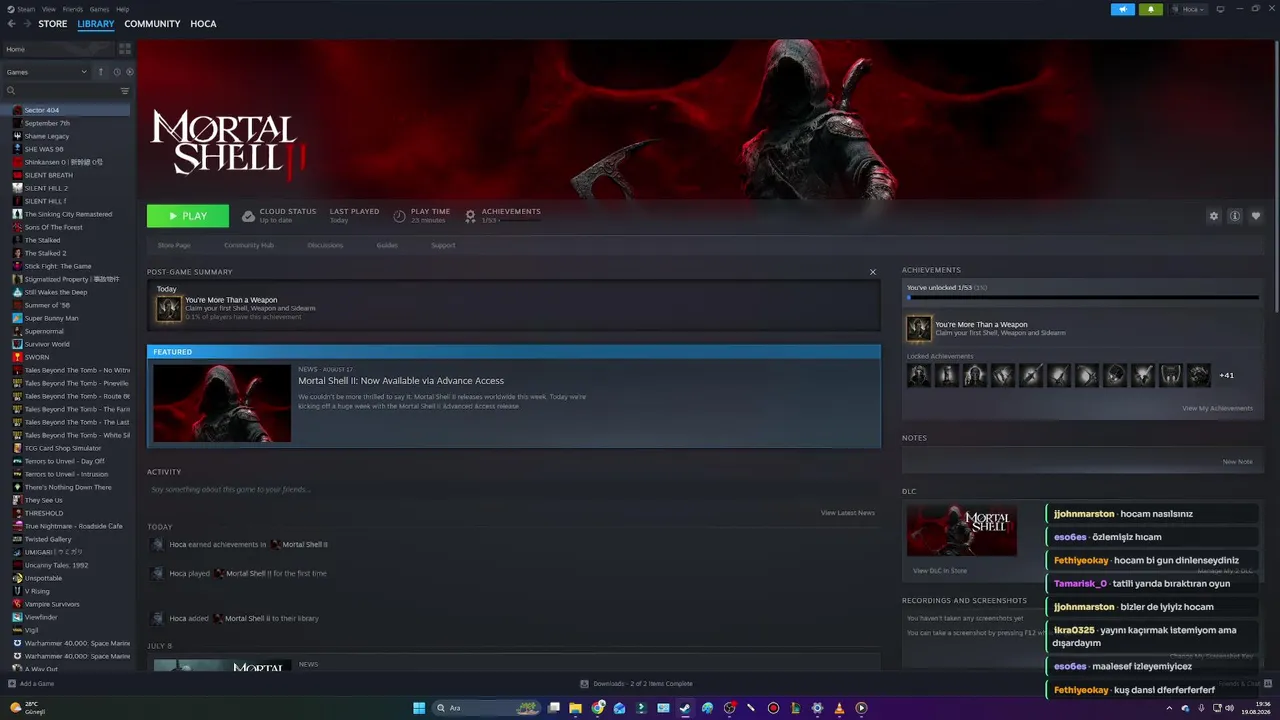The image size is (1280, 720).
Task: Open the HOCA profile tab
Action: point(203,24)
